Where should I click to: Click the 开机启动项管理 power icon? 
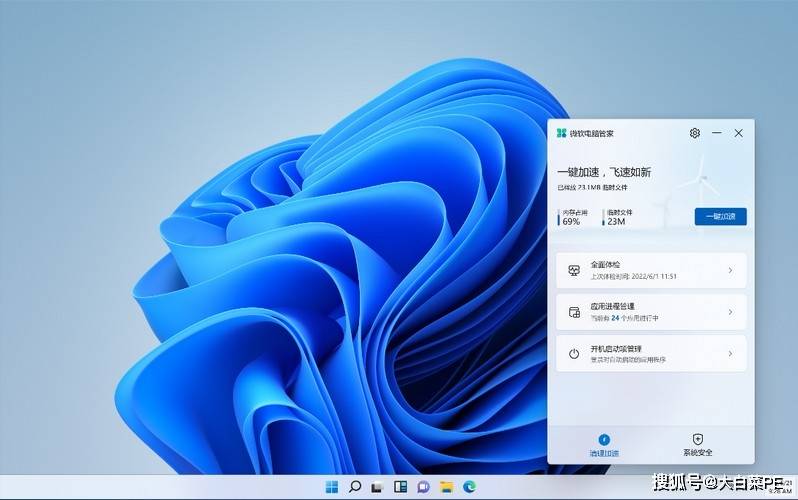574,353
